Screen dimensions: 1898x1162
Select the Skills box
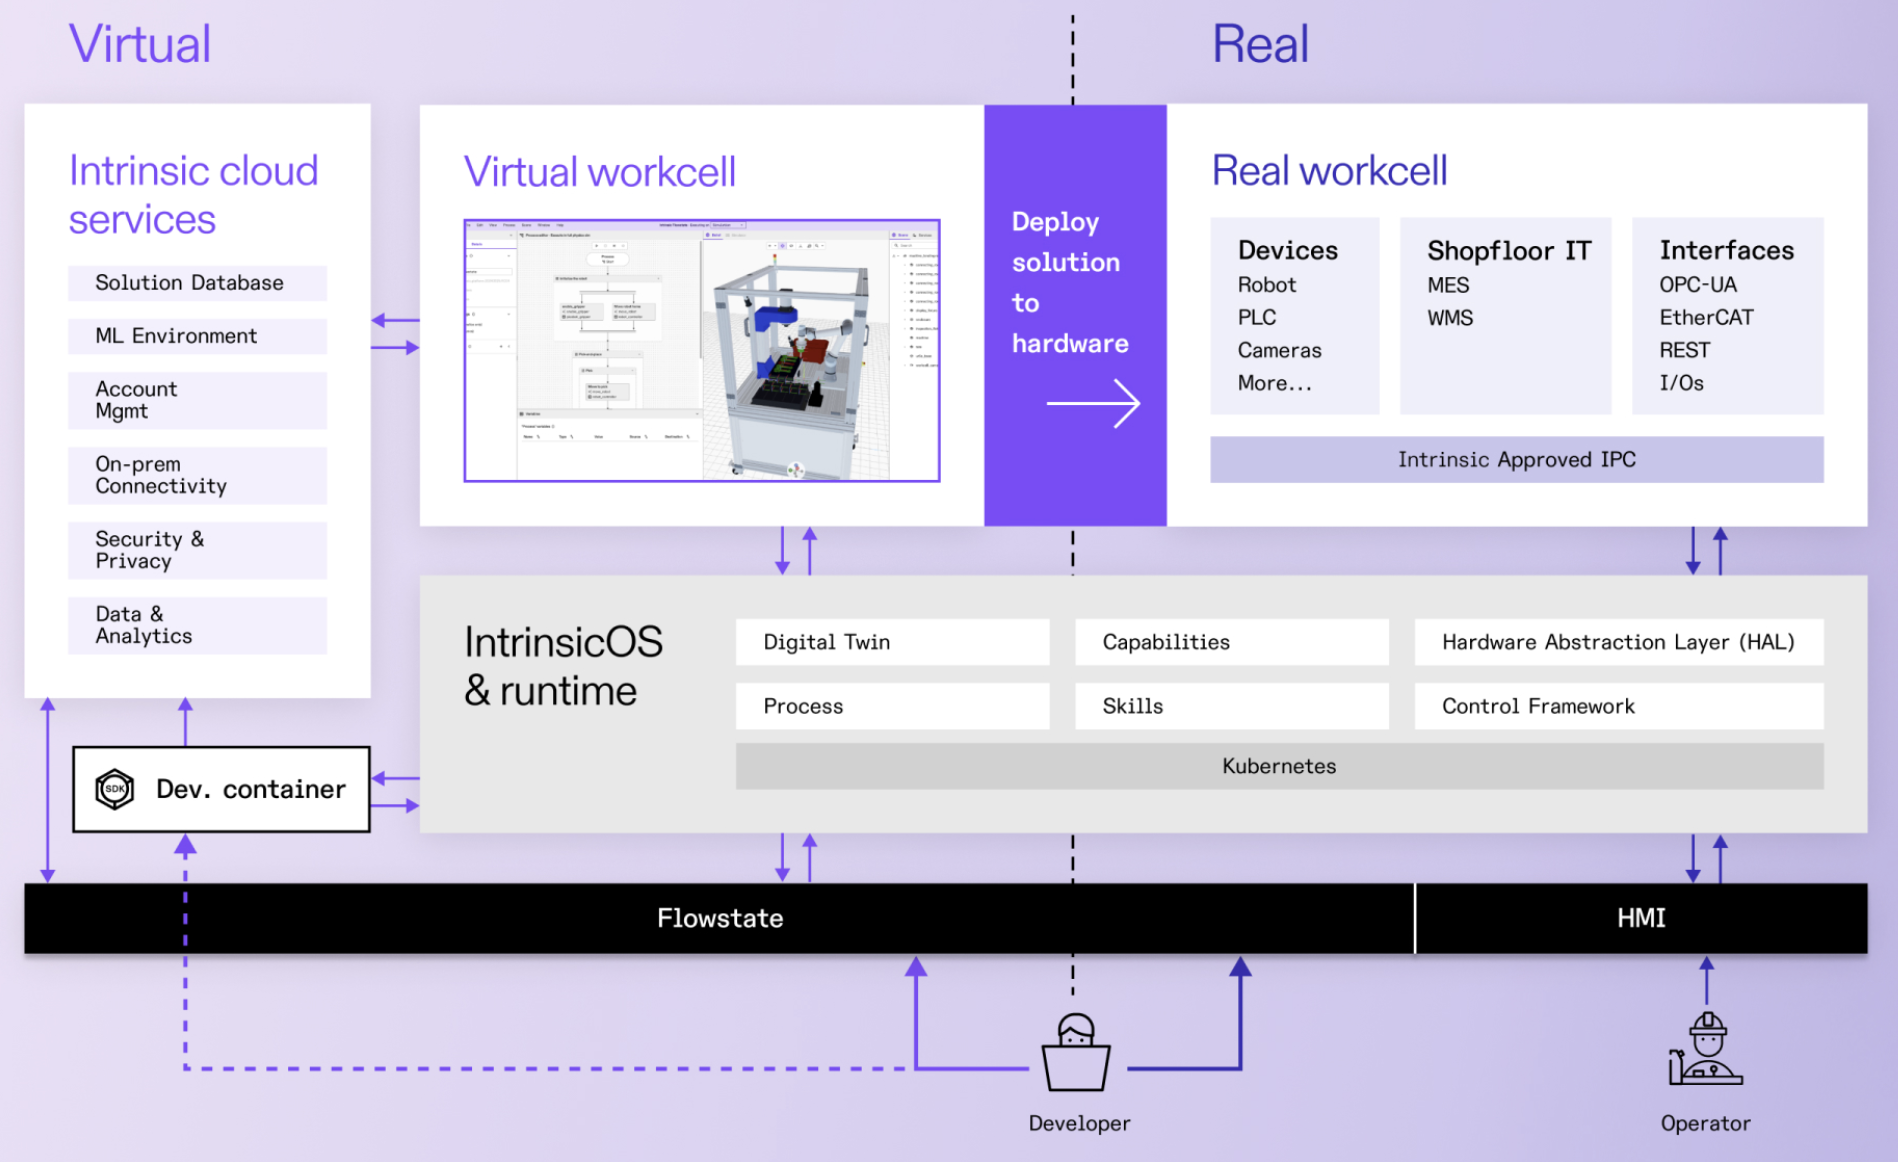[1231, 706]
